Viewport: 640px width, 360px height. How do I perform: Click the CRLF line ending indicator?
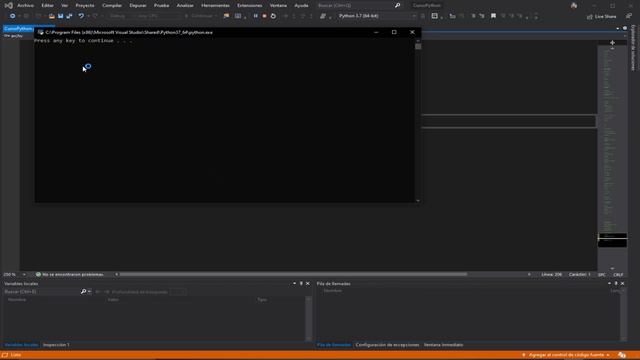click(x=618, y=275)
